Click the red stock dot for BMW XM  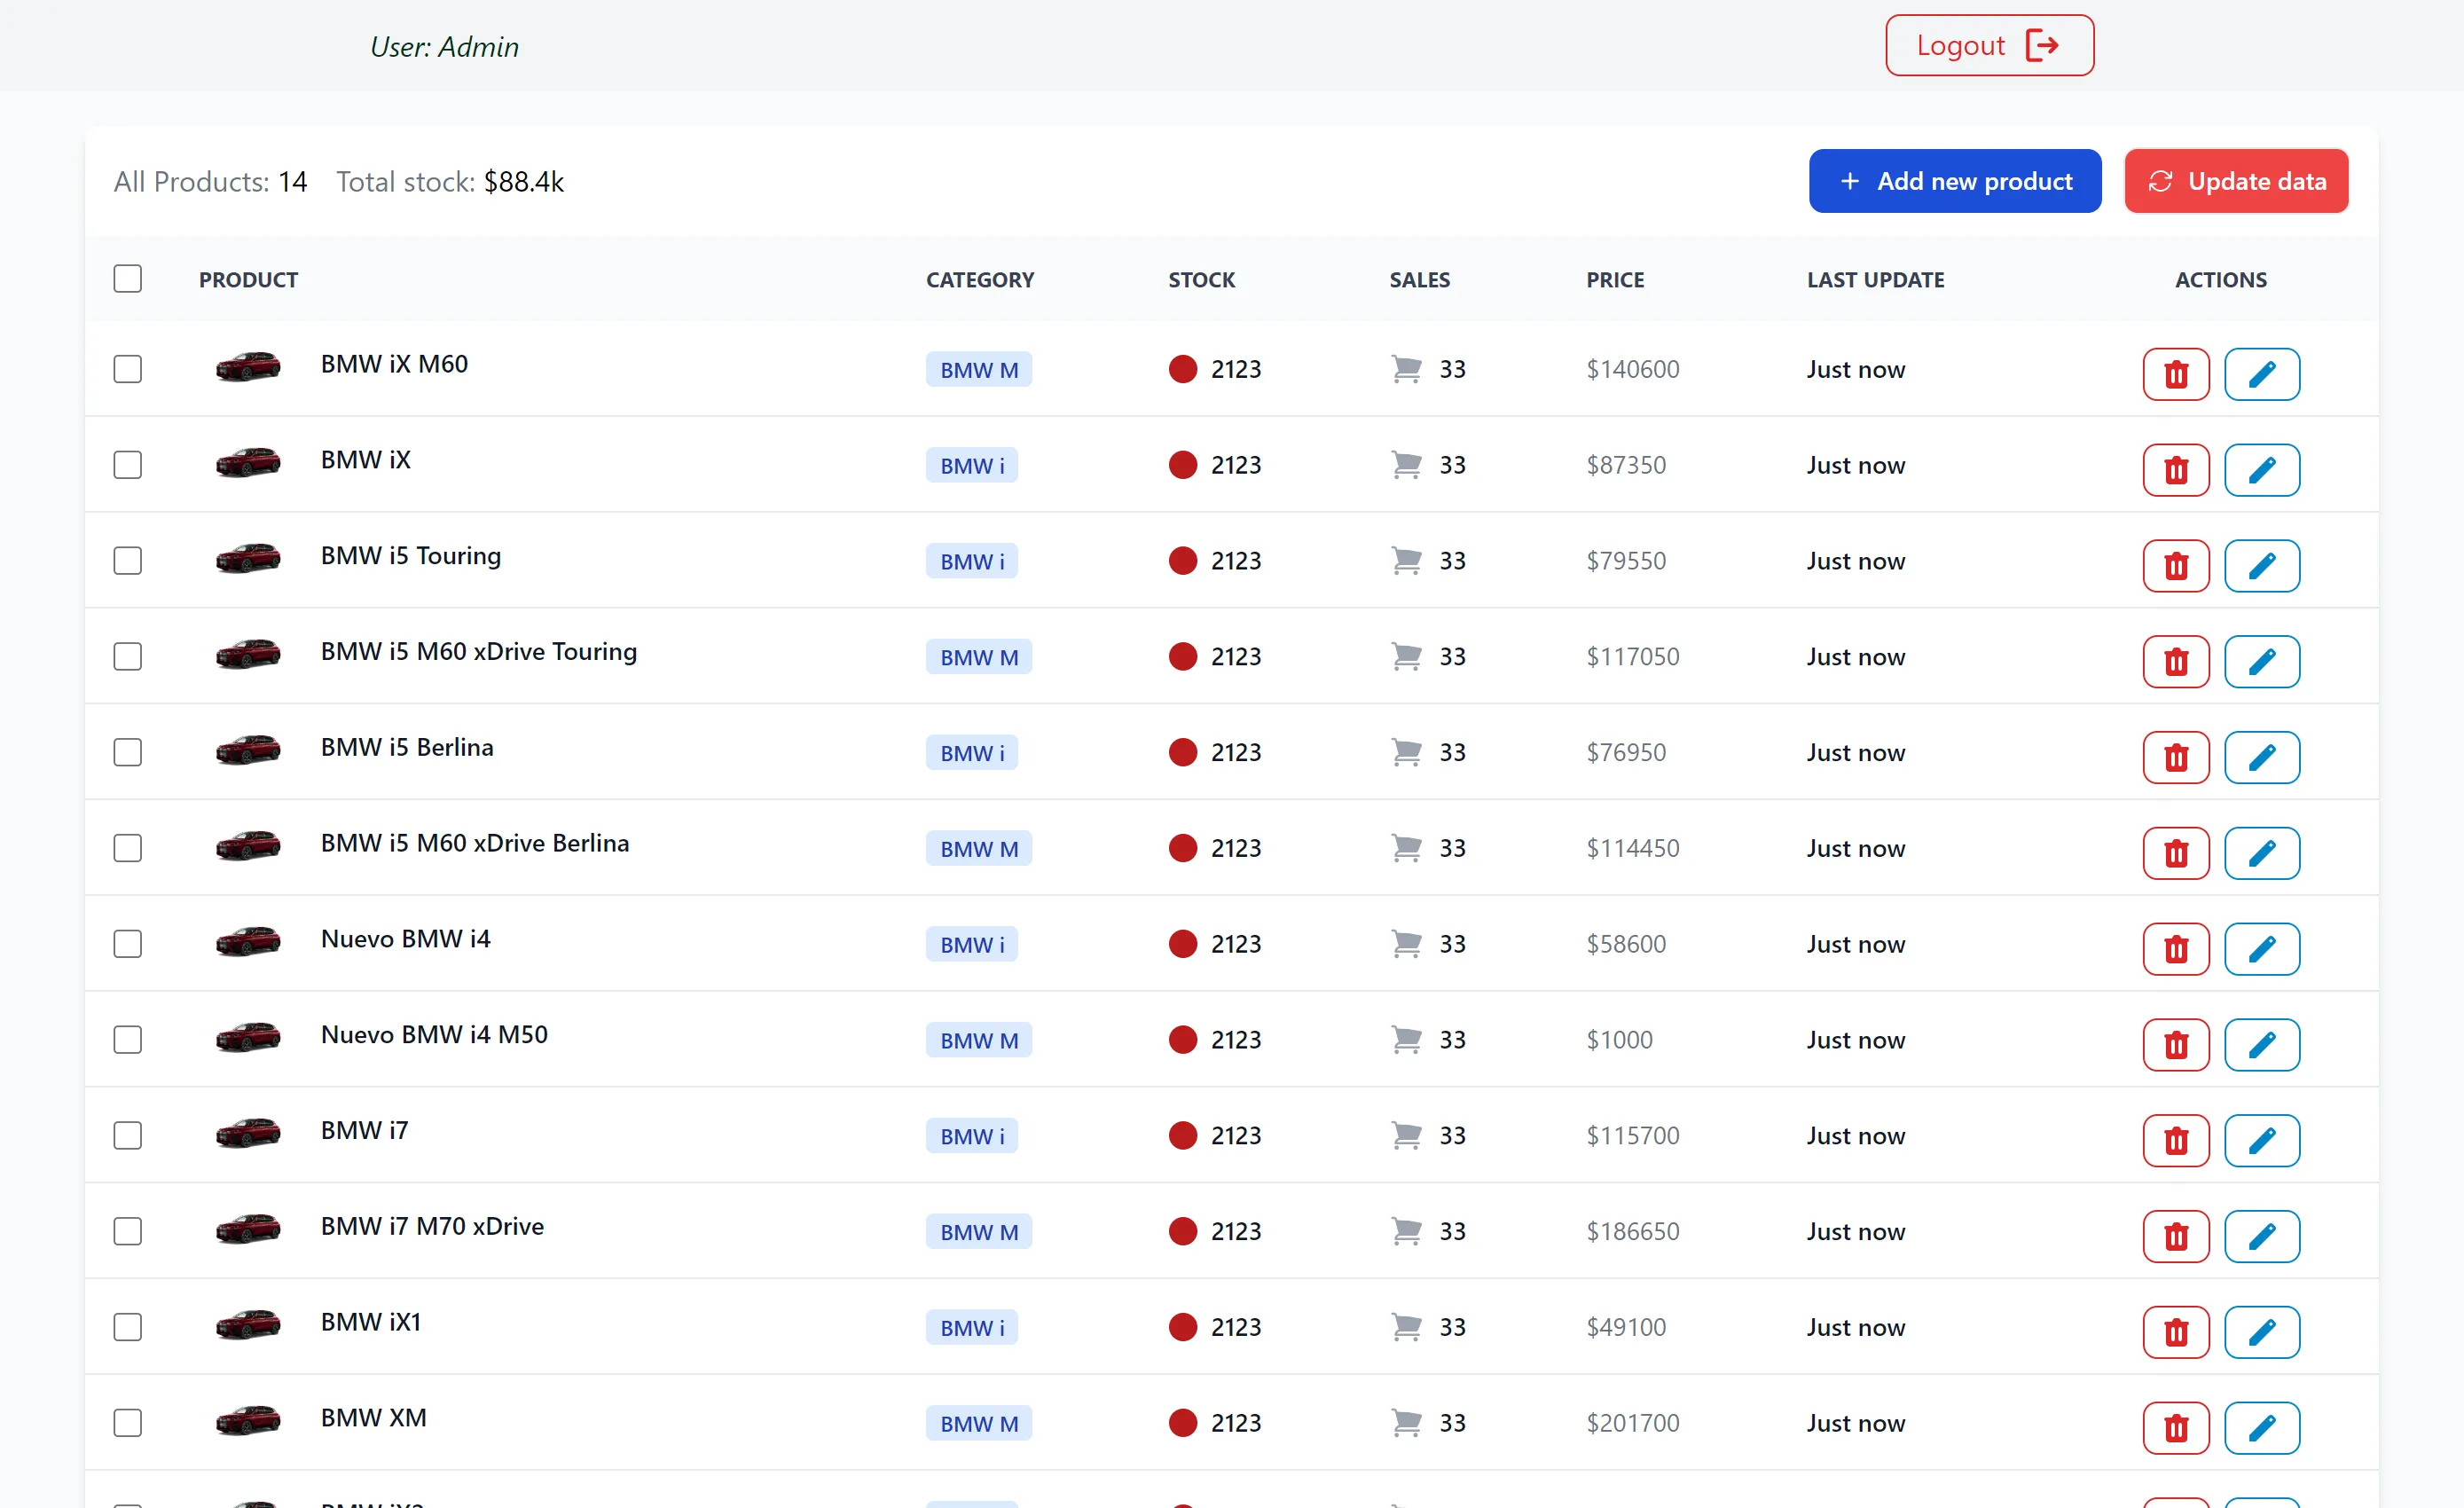[x=1183, y=1424]
